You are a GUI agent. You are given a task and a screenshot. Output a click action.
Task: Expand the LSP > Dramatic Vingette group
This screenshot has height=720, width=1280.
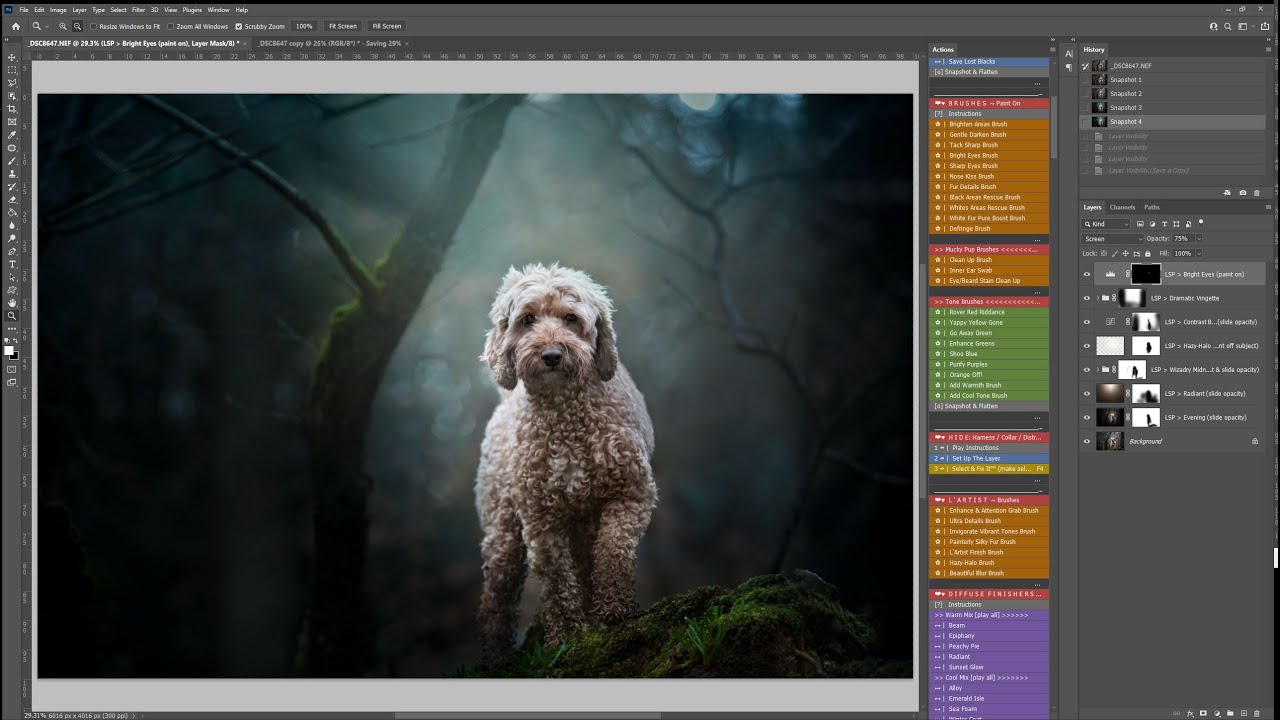[1097, 298]
